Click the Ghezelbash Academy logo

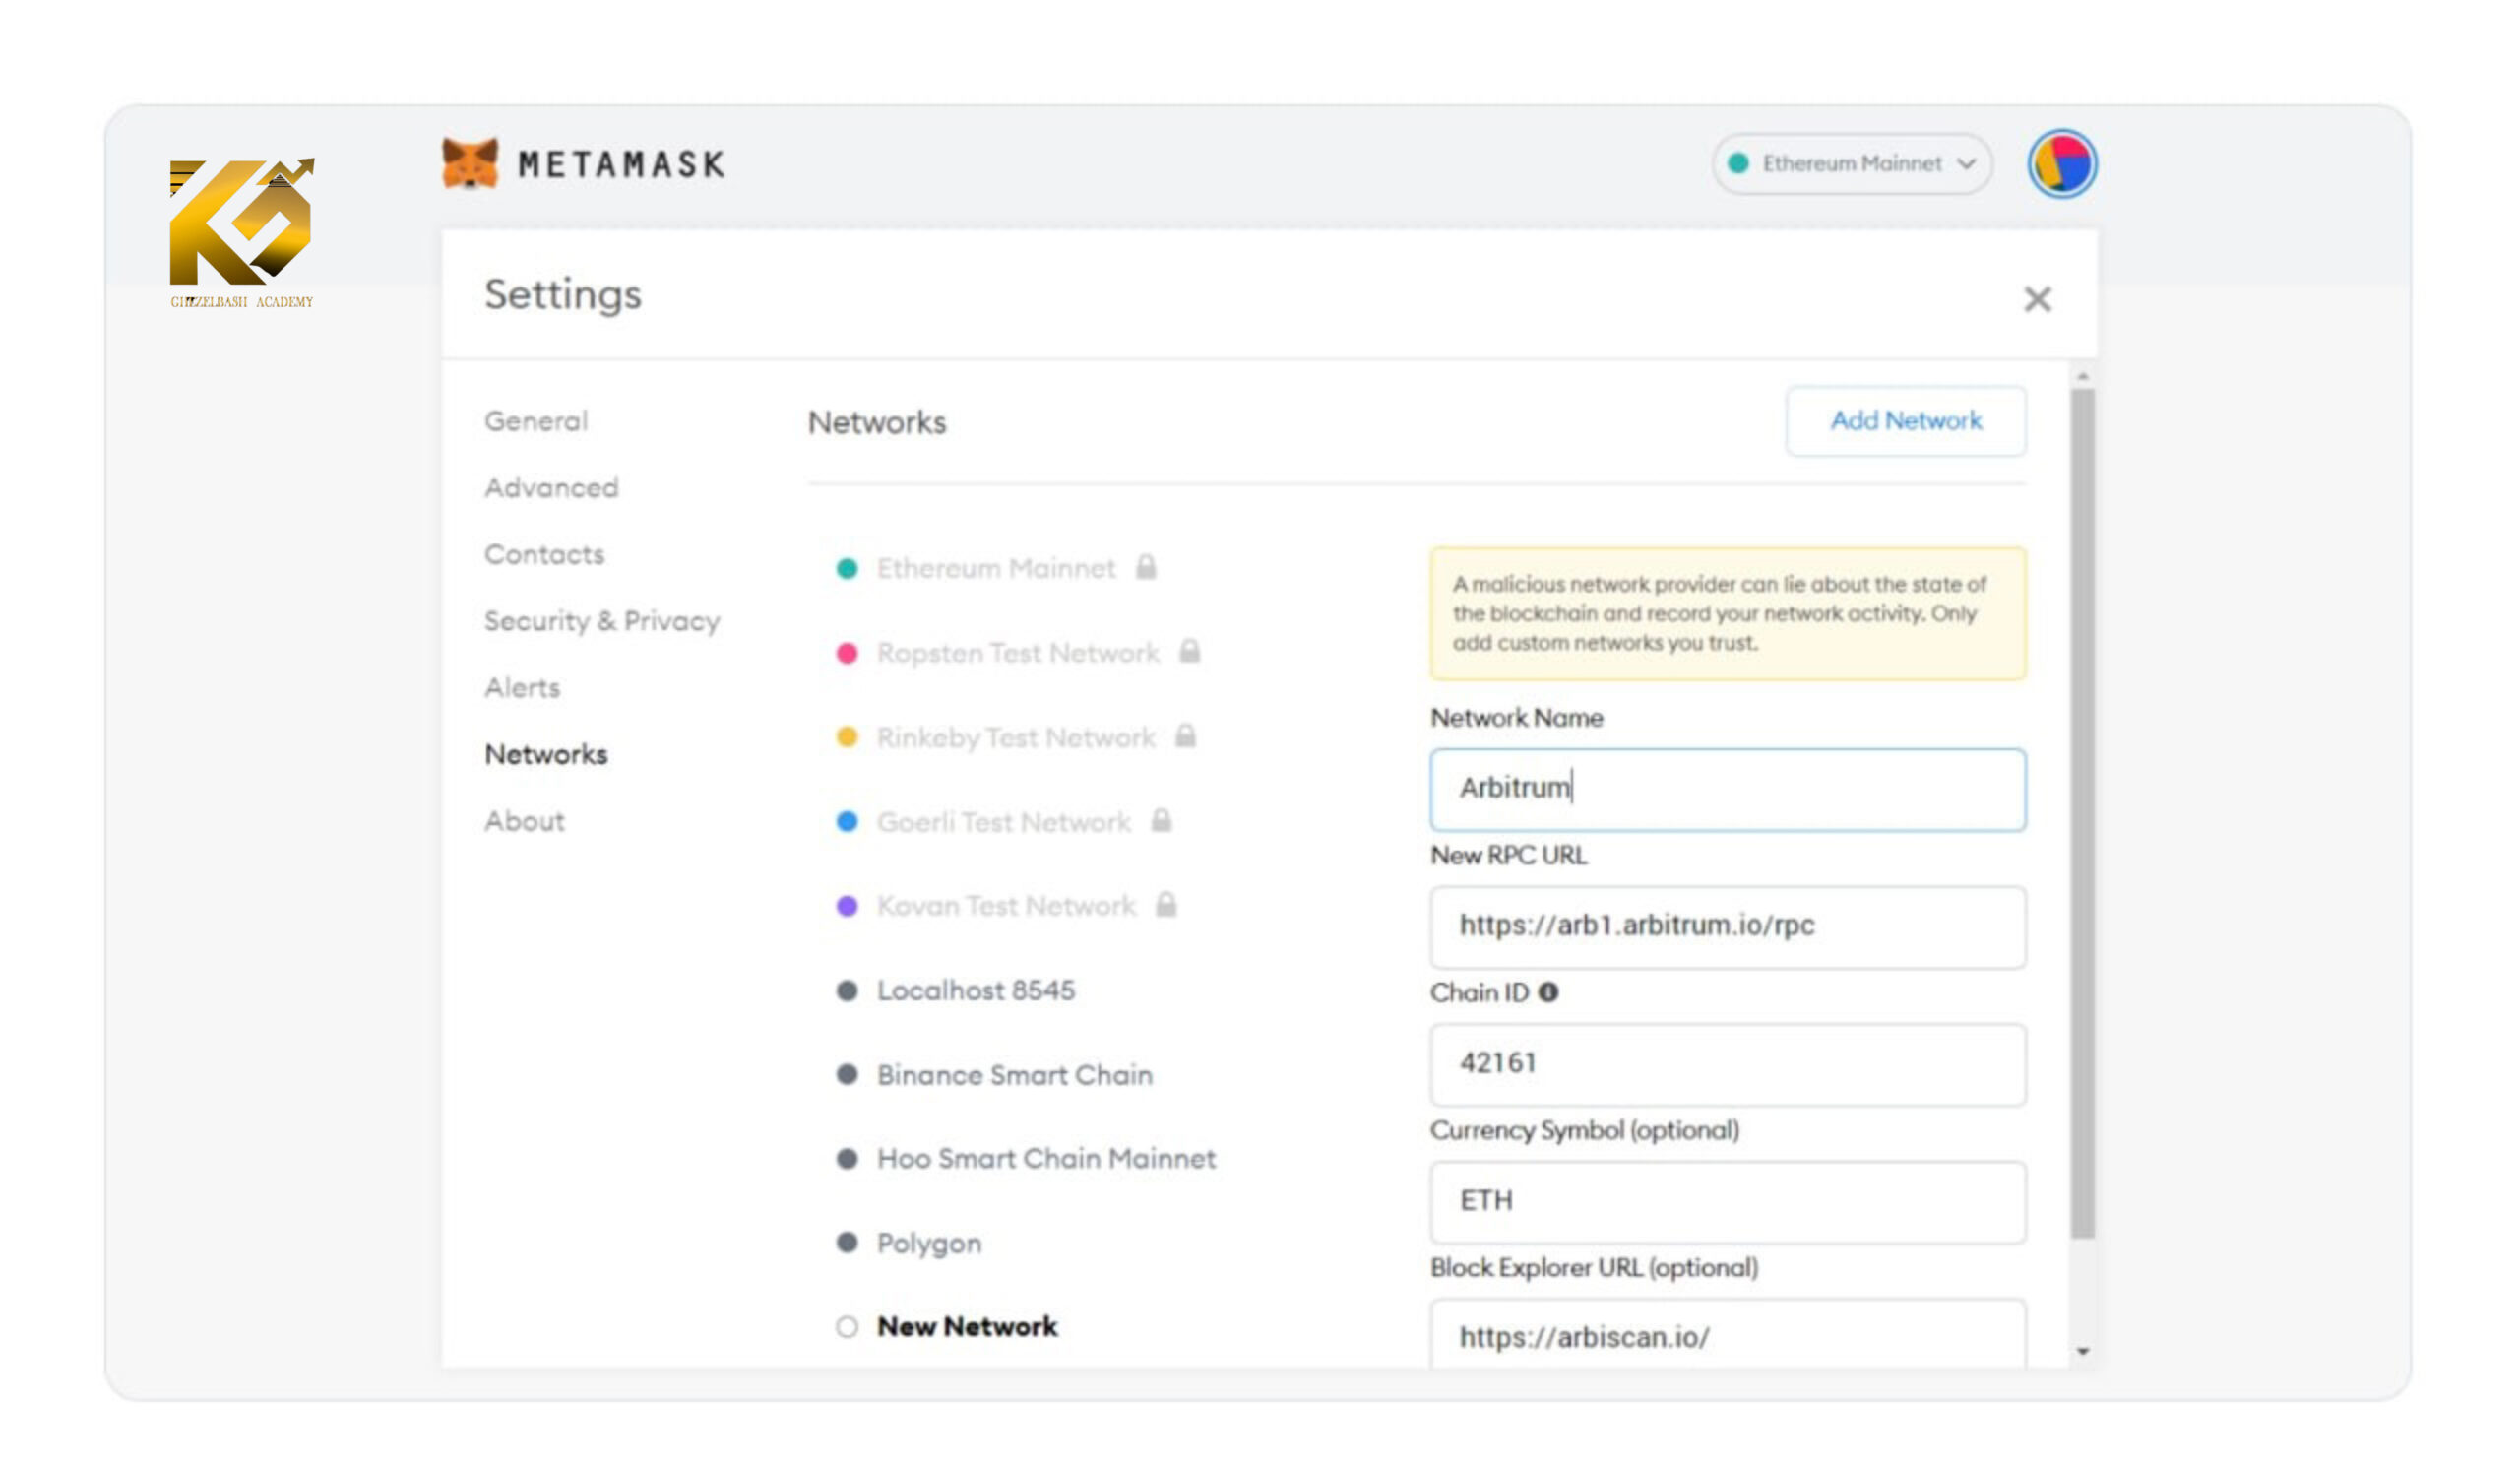pos(242,232)
